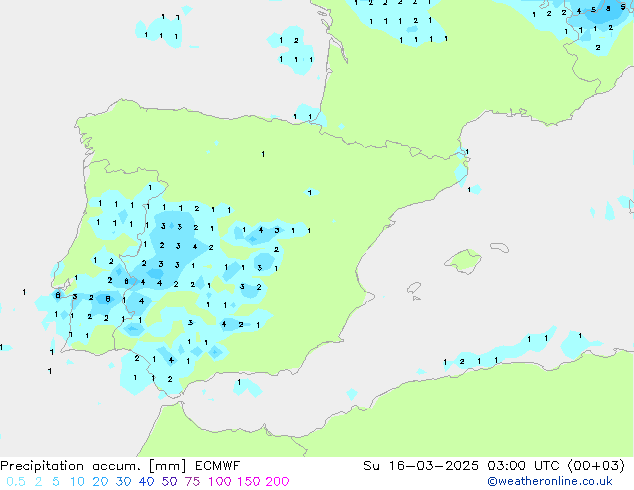Click the 200 mm legend value
The height and width of the screenshot is (490, 634).
point(278,481)
